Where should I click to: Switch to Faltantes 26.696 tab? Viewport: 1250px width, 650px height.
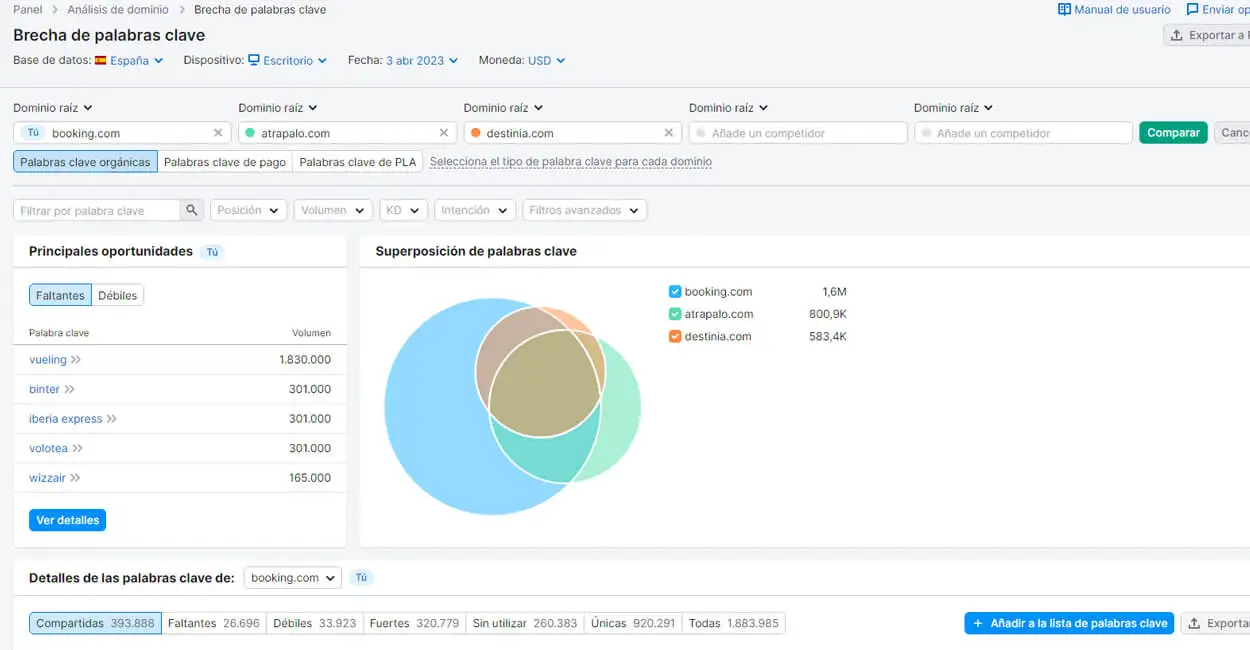tap(214, 623)
